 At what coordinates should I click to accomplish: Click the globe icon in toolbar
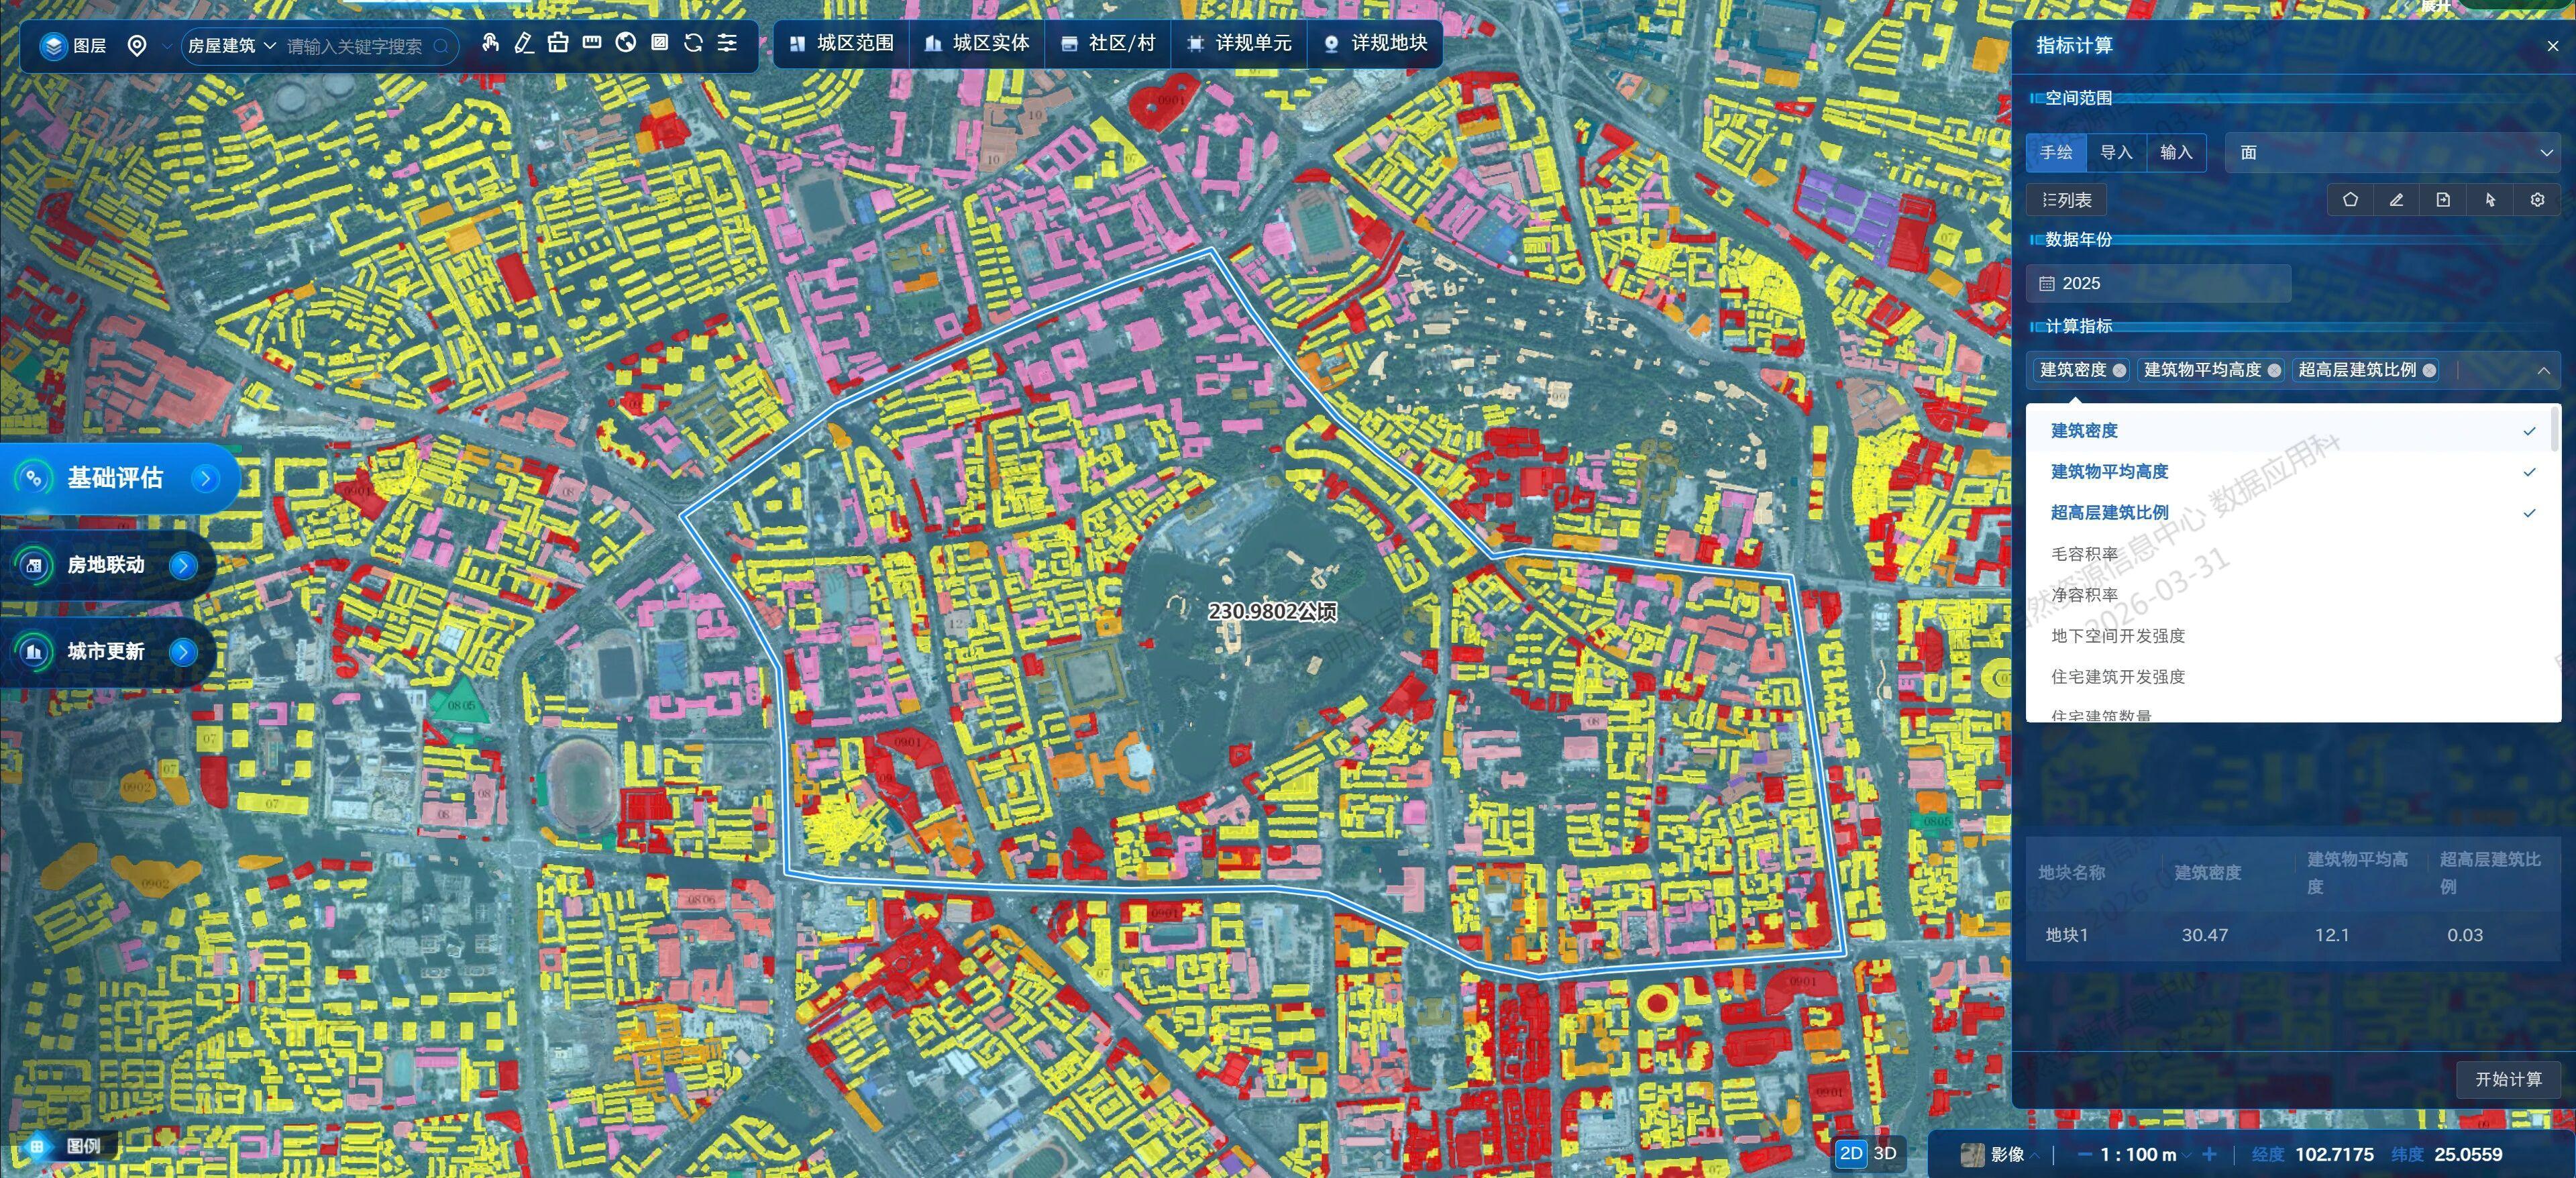click(626, 43)
